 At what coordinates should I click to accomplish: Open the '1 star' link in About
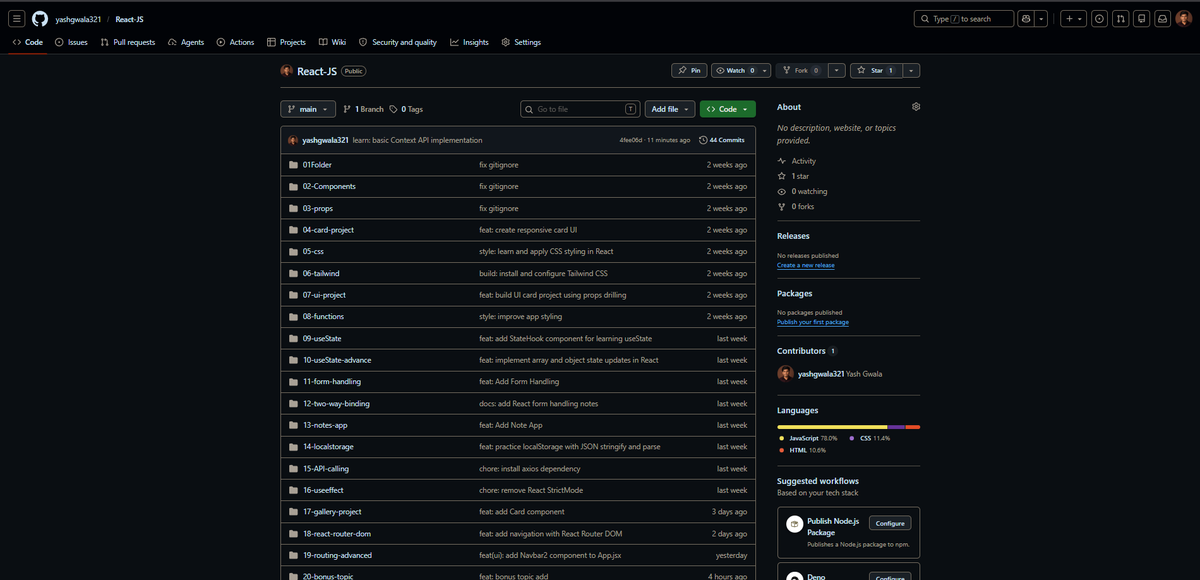click(x=793, y=176)
